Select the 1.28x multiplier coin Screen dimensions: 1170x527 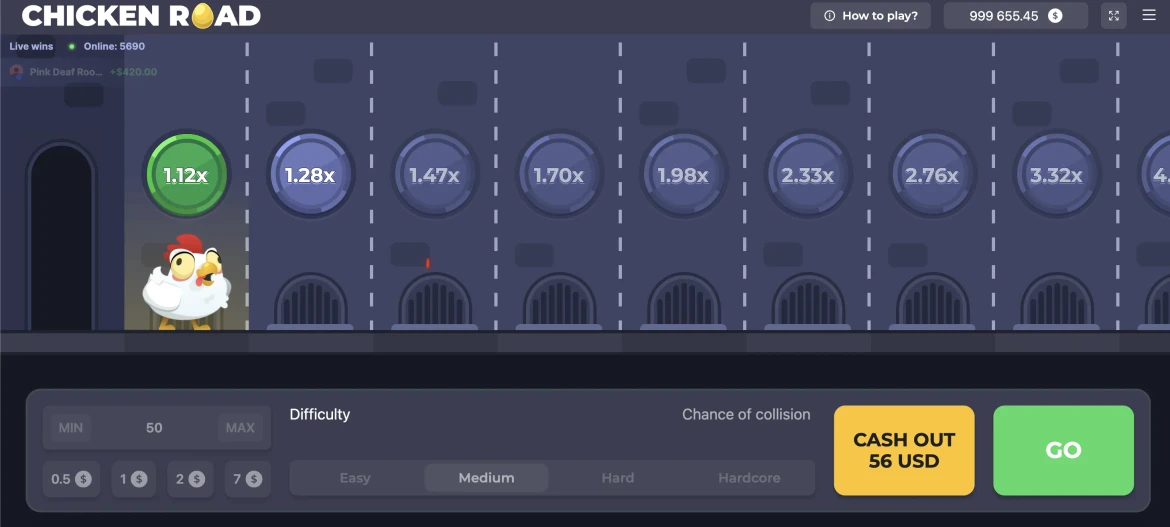(310, 175)
